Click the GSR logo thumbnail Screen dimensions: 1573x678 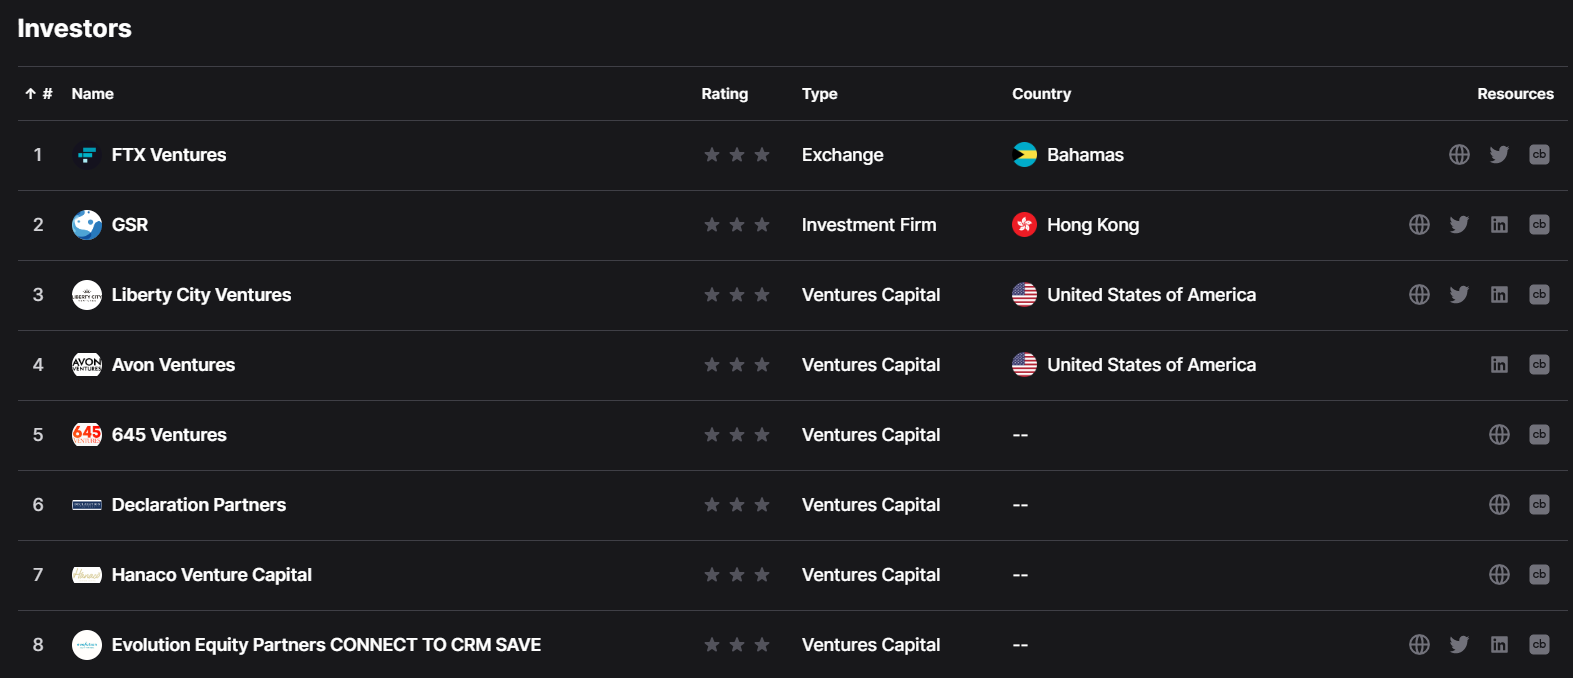click(x=87, y=225)
